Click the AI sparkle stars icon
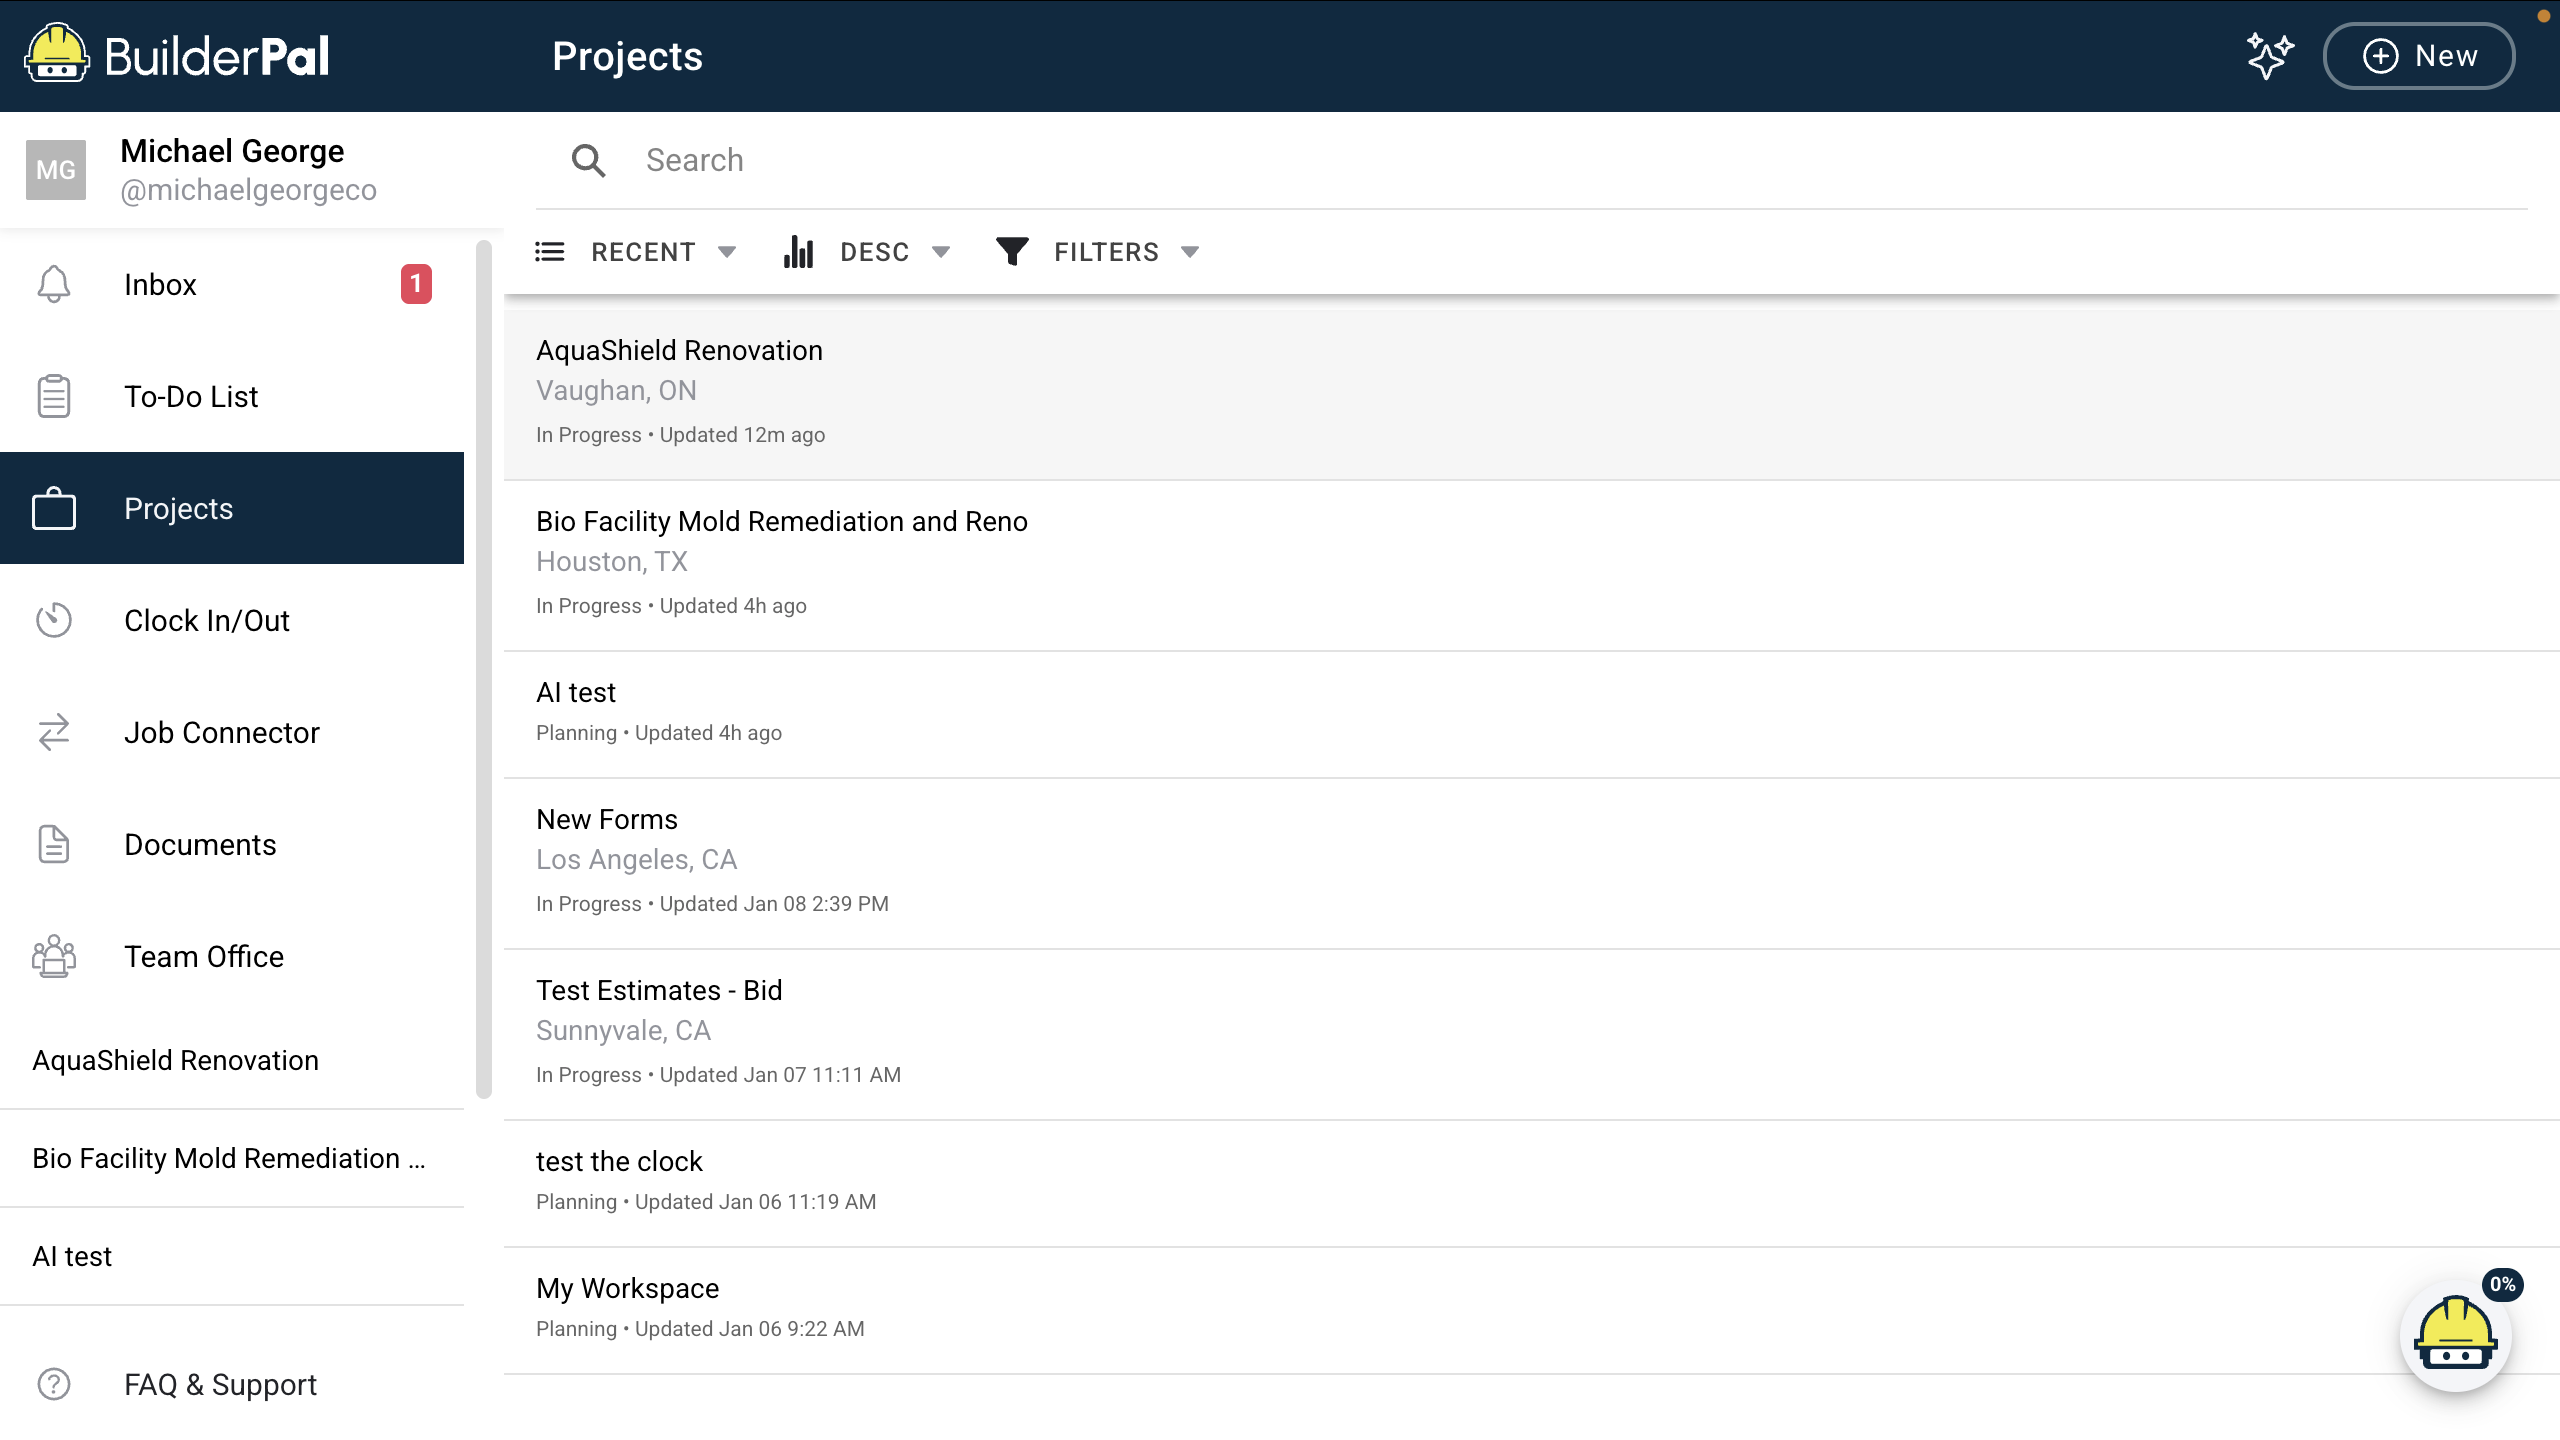This screenshot has height=1440, width=2560. (x=2269, y=56)
